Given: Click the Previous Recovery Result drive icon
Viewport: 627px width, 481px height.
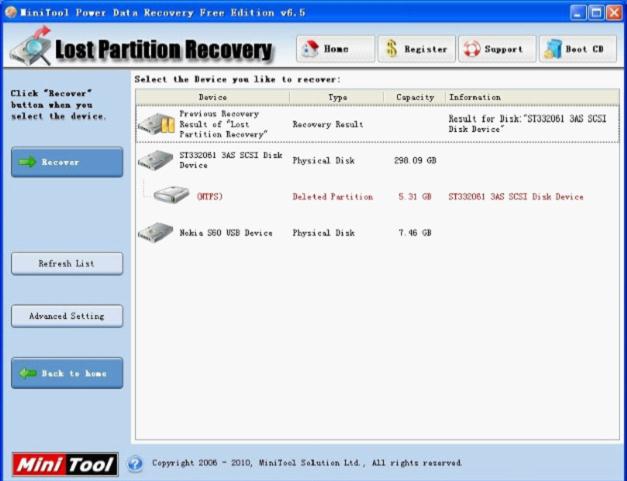Looking at the screenshot, I should point(156,124).
